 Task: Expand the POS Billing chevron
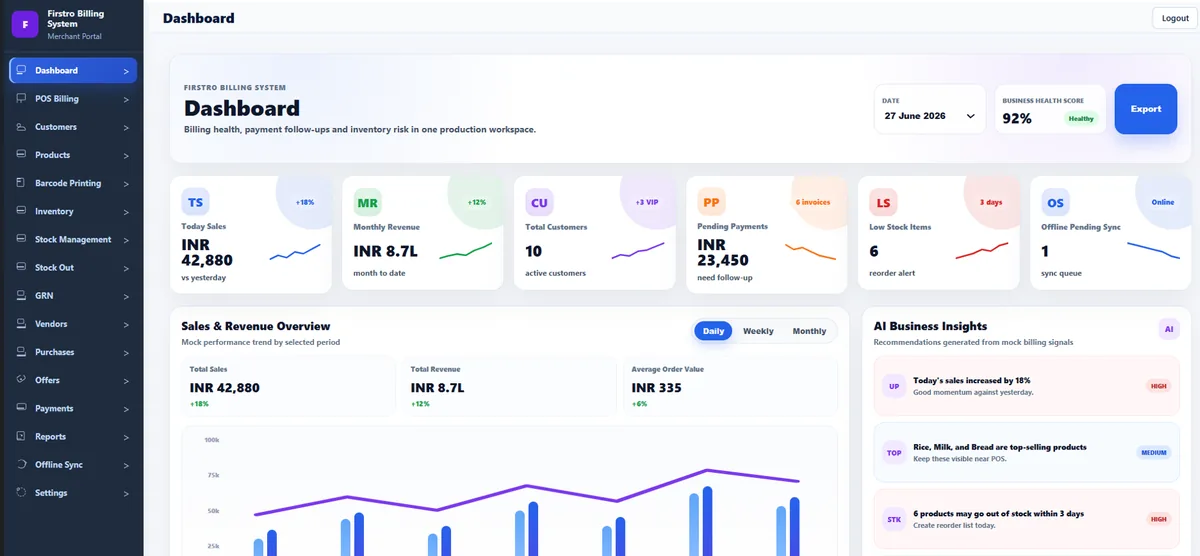[126, 99]
